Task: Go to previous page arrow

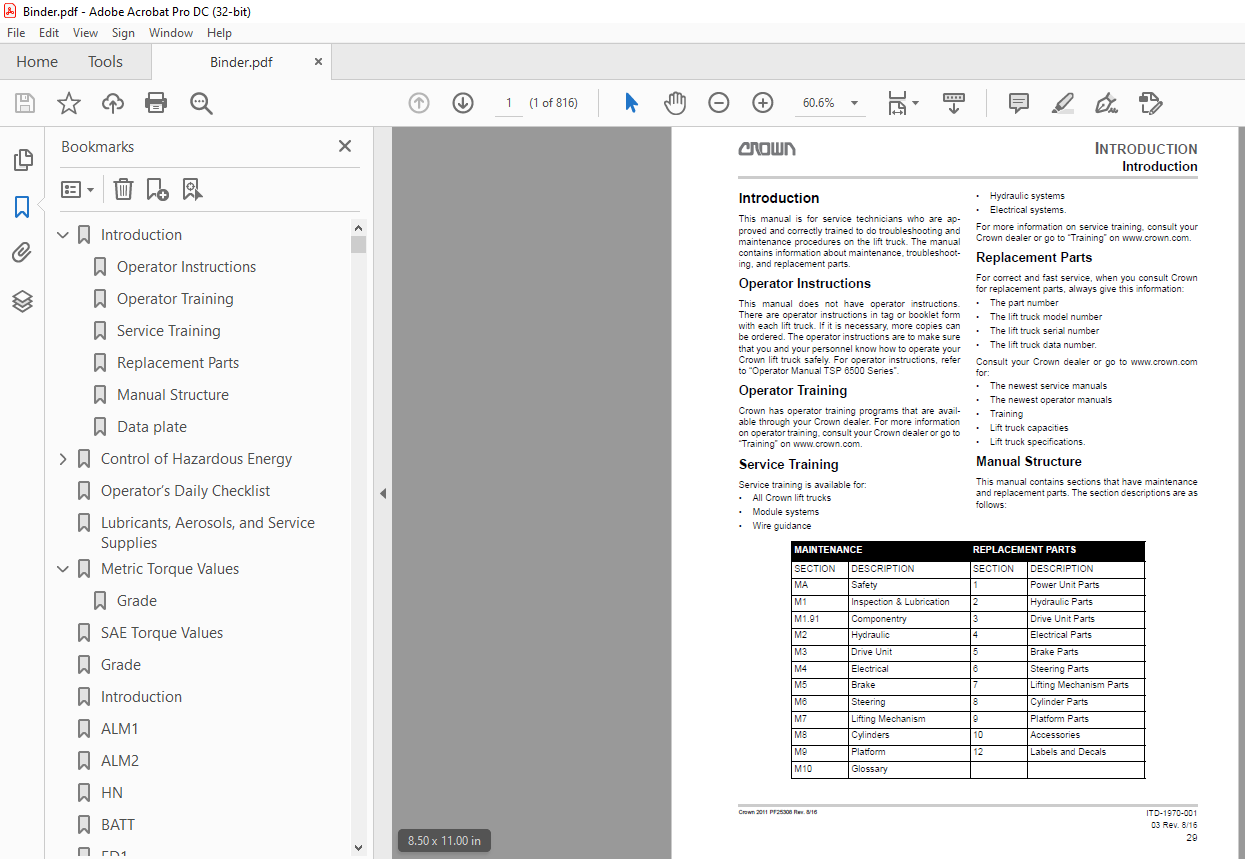Action: point(419,103)
